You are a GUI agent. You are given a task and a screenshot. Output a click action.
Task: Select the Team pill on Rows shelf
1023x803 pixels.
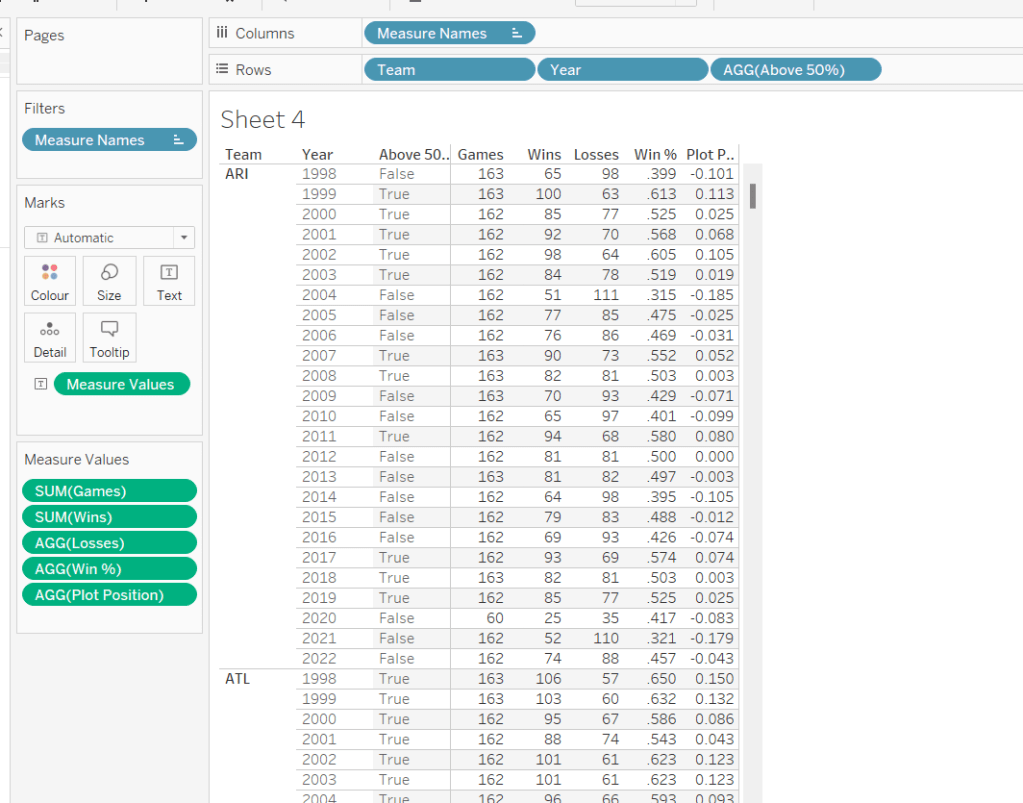[449, 70]
